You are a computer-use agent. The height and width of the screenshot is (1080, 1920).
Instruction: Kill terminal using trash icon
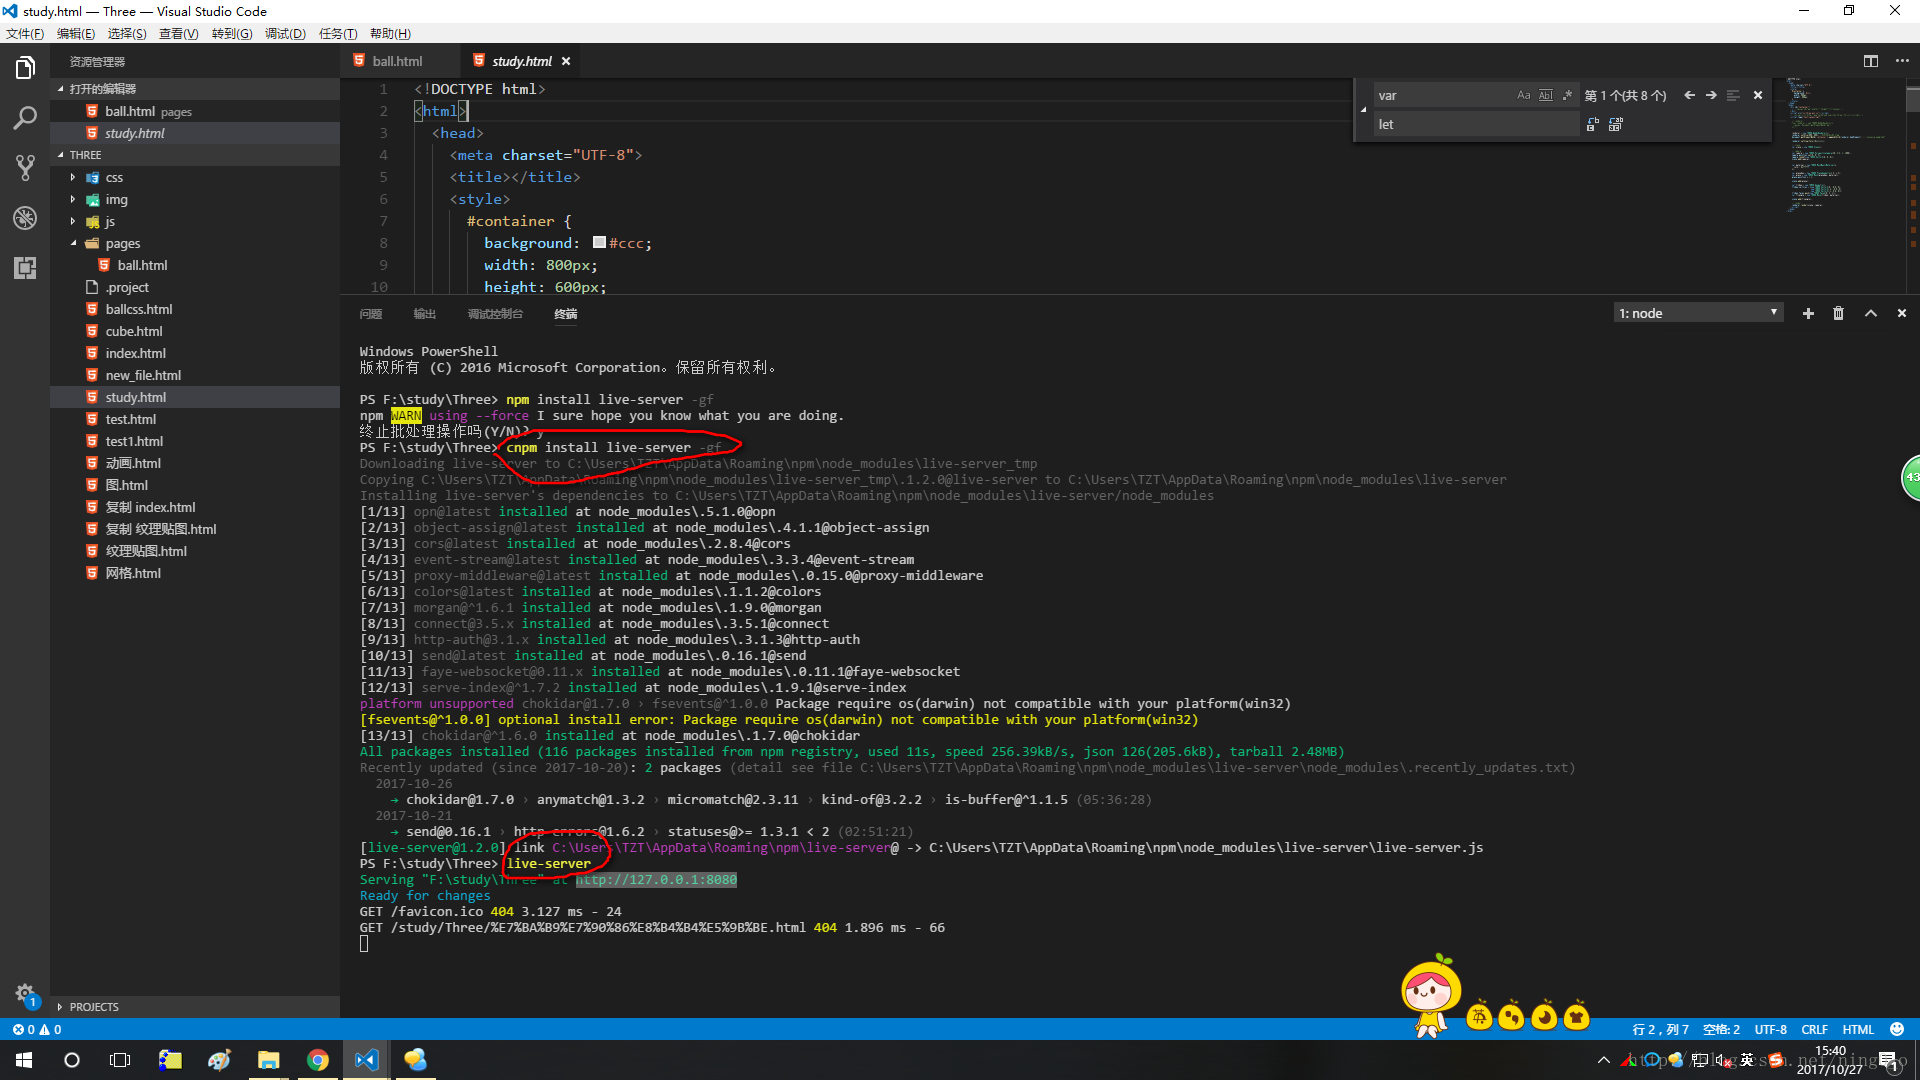coord(1838,313)
